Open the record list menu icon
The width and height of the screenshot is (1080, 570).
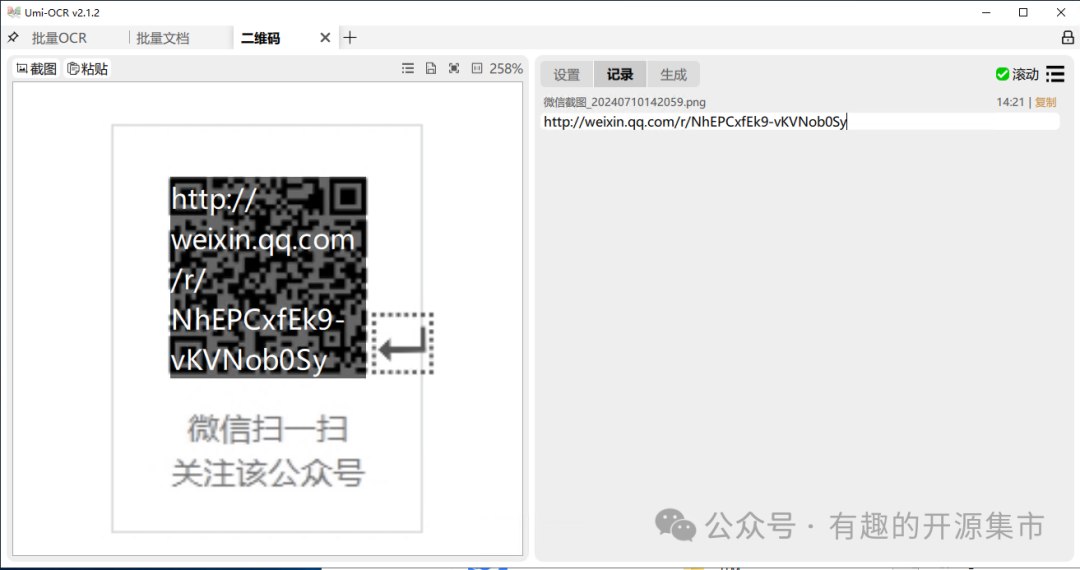tap(1055, 74)
